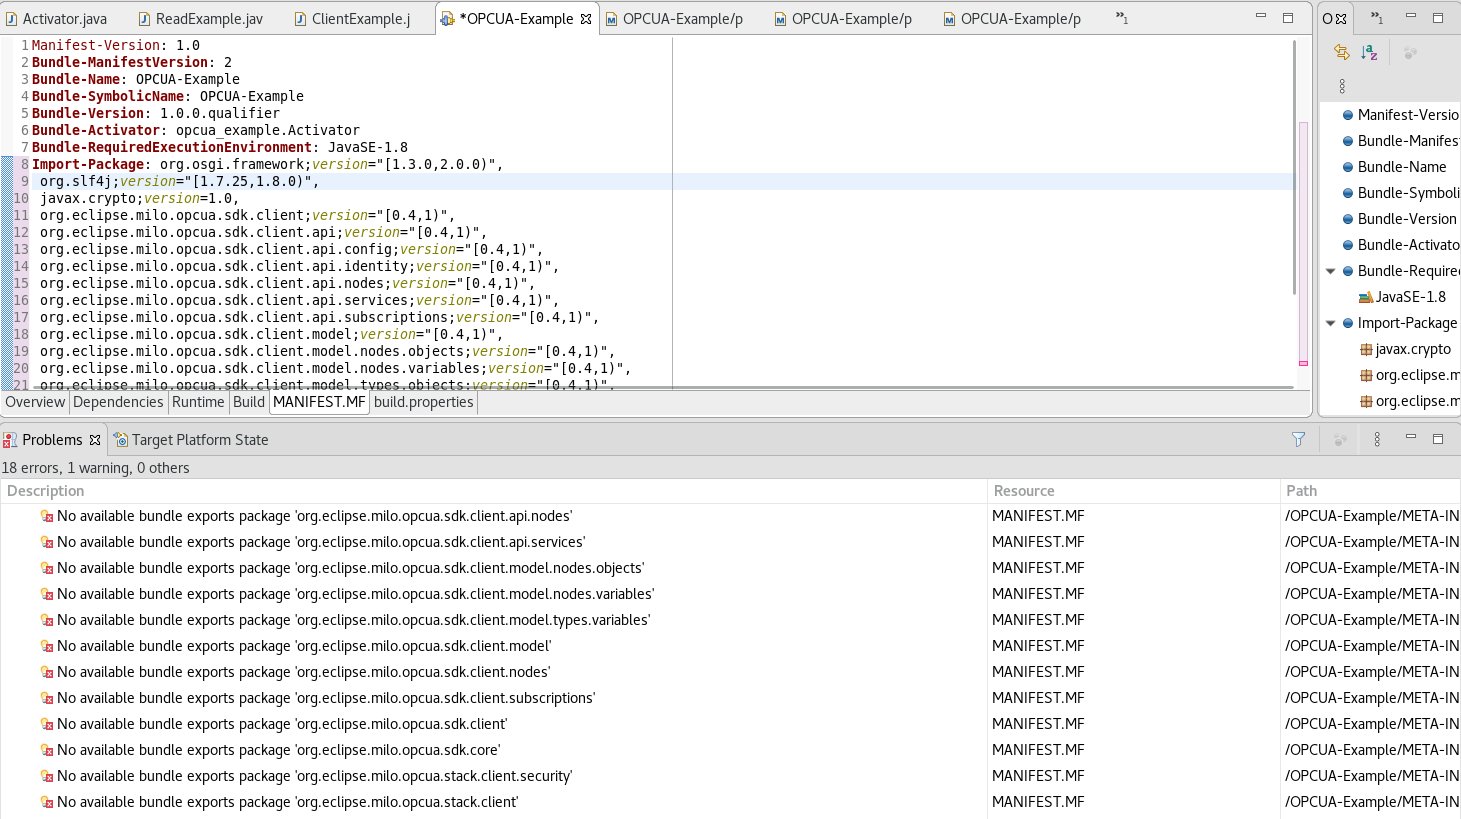The width and height of the screenshot is (1461, 819).
Task: Select Bundle-Version in the Outline
Action: click(1399, 219)
